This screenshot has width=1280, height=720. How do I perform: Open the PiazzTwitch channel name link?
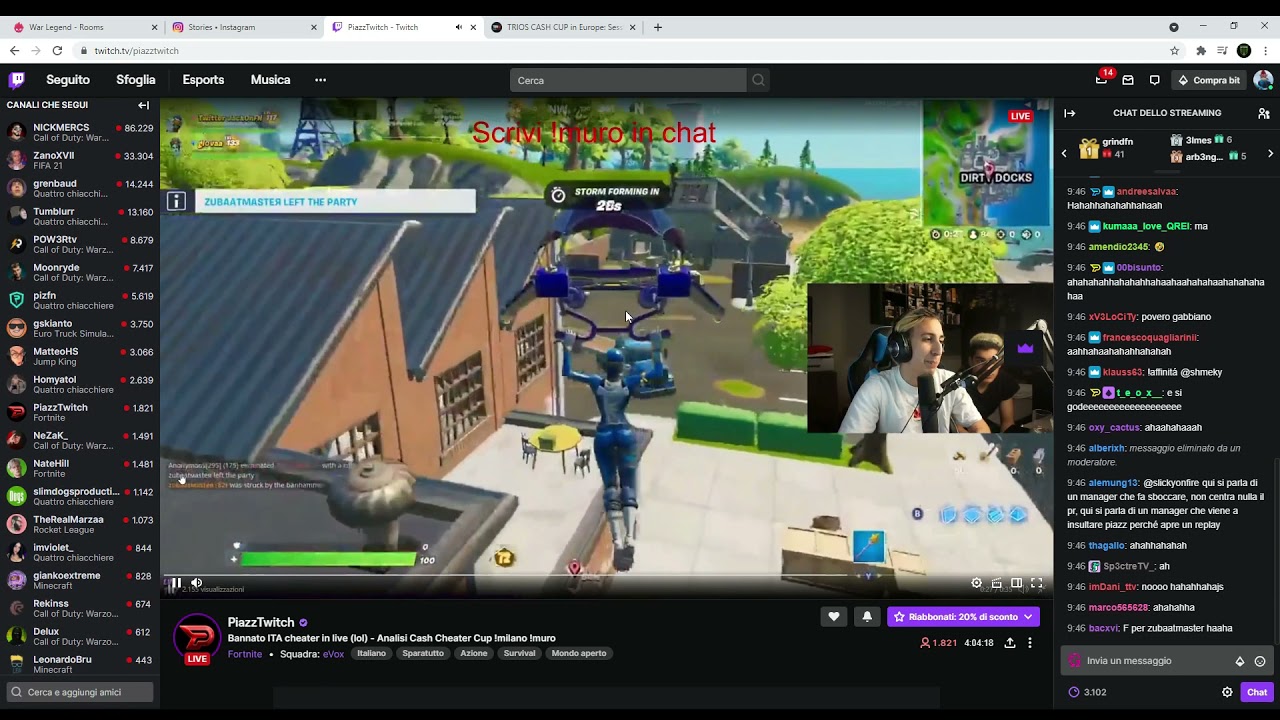coord(261,622)
